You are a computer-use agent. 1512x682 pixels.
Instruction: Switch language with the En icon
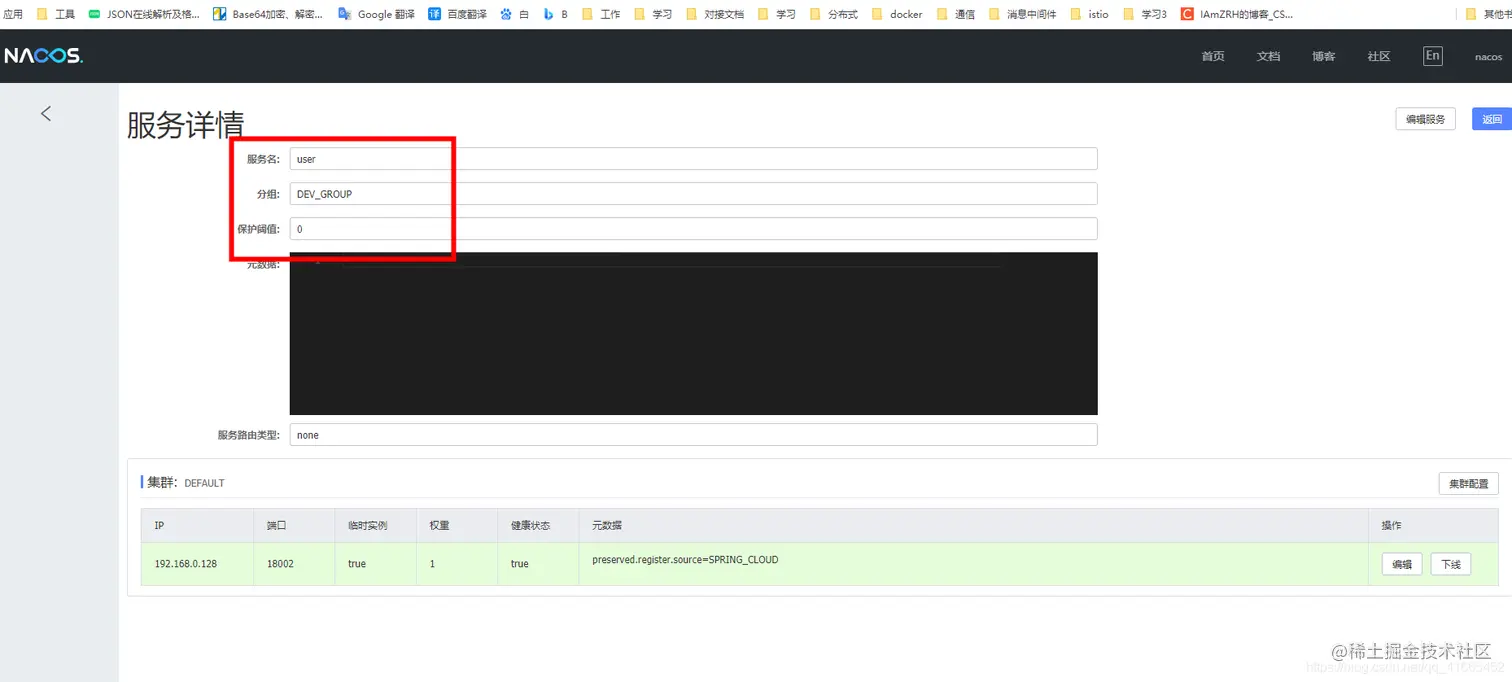tap(1433, 56)
